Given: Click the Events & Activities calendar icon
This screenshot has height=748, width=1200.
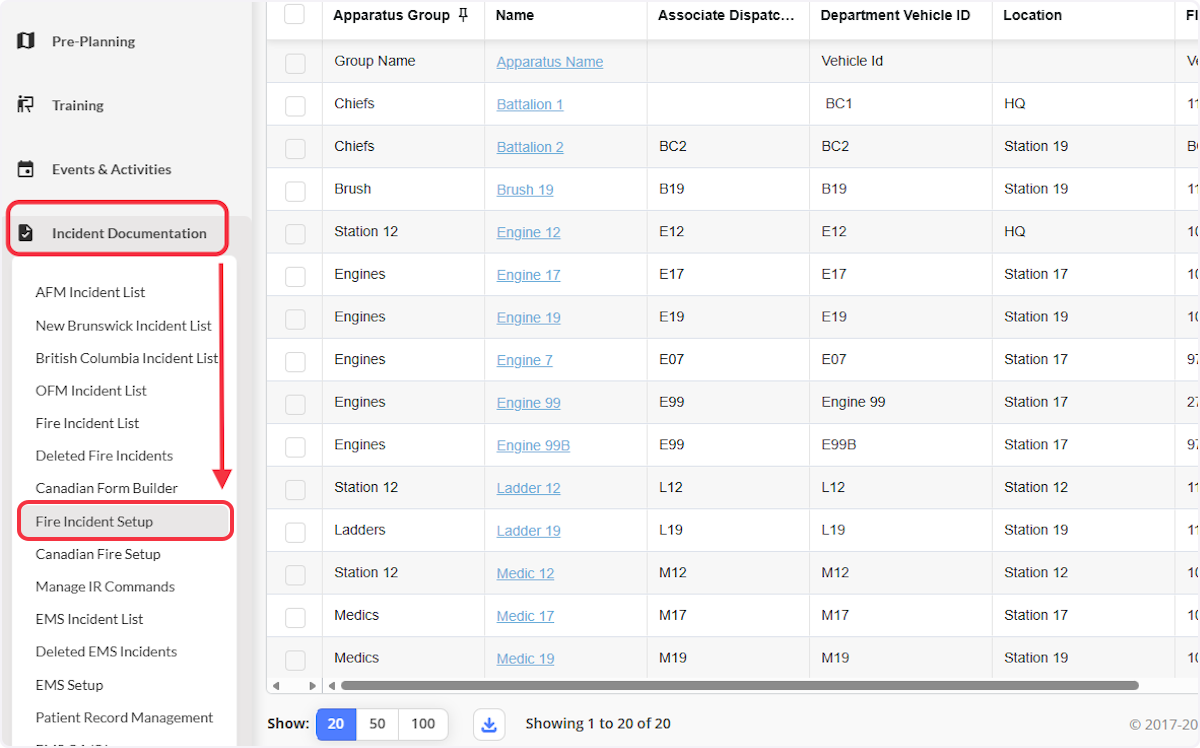Looking at the screenshot, I should [26, 169].
